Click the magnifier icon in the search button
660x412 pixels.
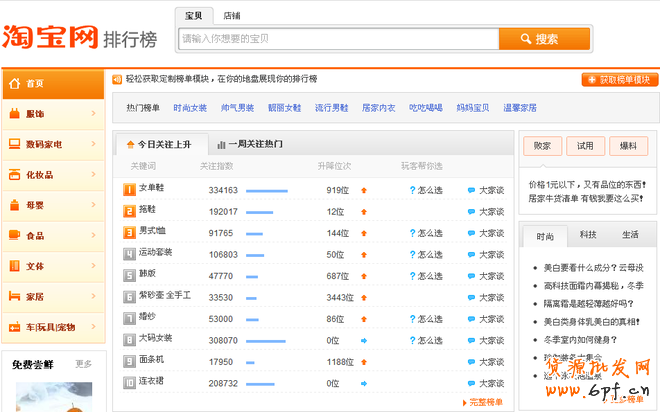(x=525, y=39)
